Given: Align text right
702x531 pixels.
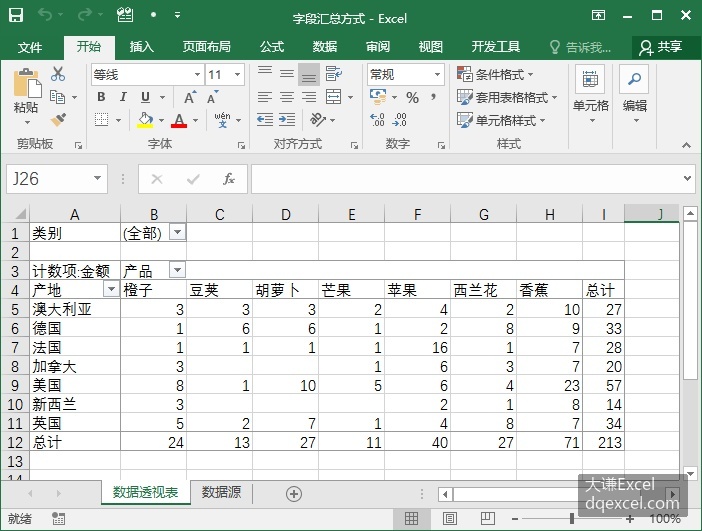Looking at the screenshot, I should [x=309, y=97].
